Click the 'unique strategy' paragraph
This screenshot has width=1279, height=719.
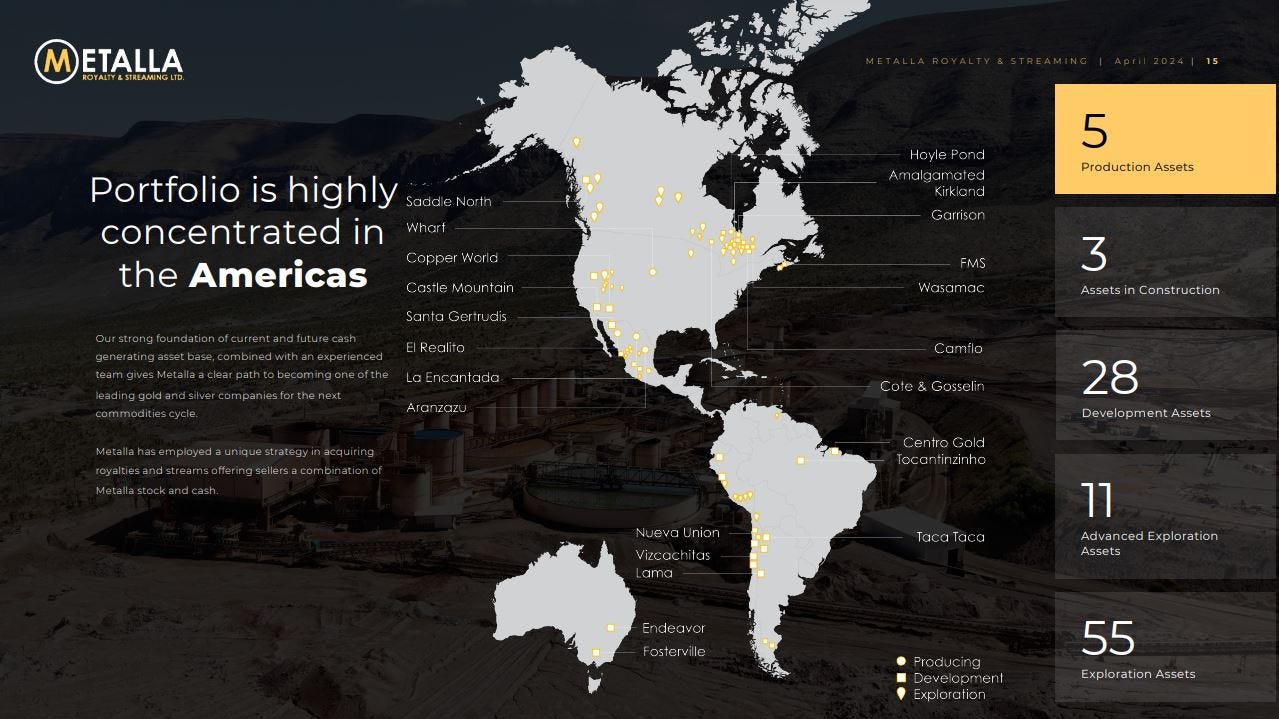[x=239, y=471]
